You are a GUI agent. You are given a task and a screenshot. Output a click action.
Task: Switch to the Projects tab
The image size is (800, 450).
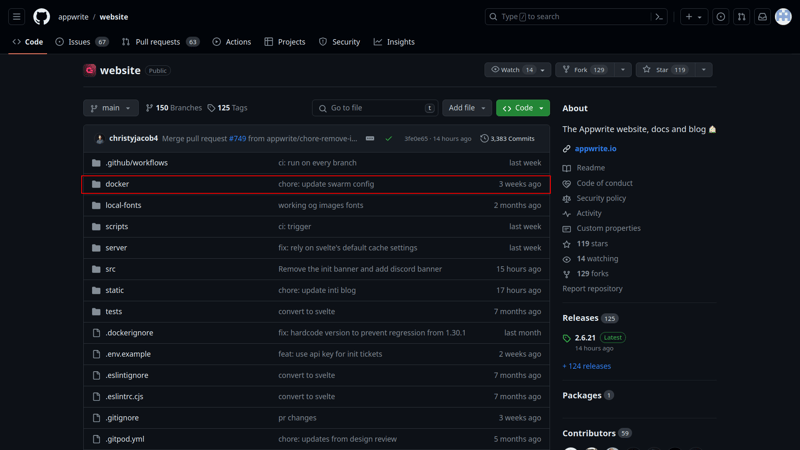(x=285, y=42)
